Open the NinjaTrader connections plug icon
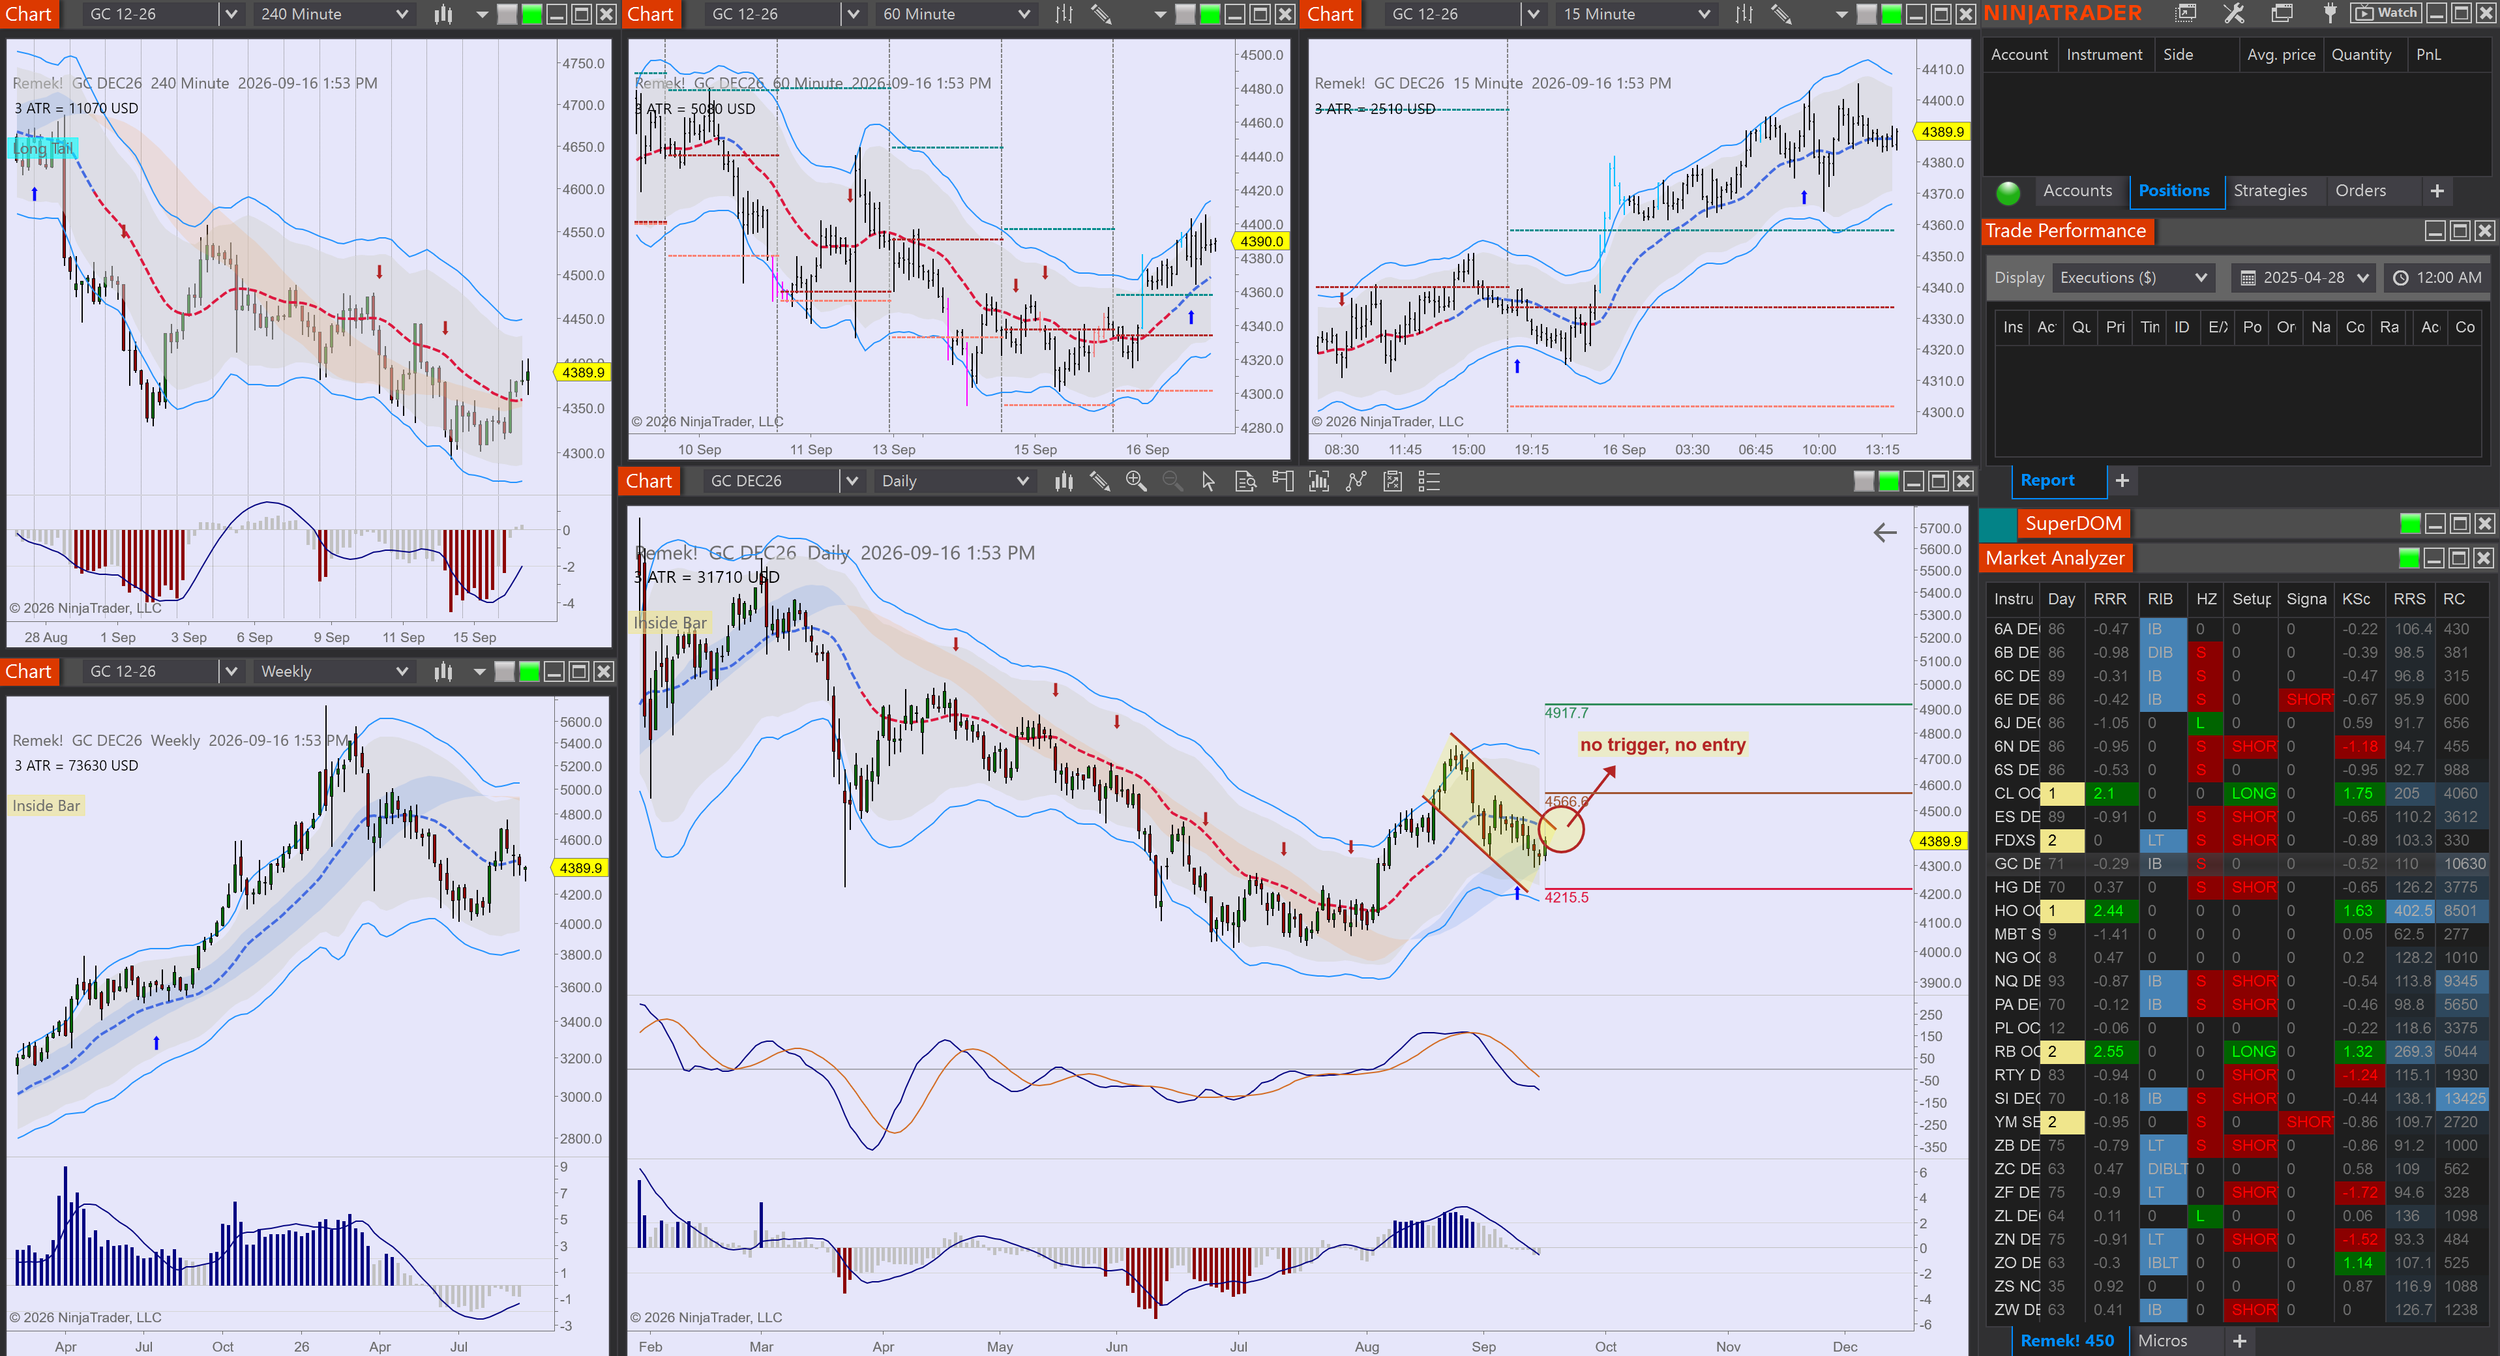The height and width of the screenshot is (1356, 2500). coord(2330,13)
